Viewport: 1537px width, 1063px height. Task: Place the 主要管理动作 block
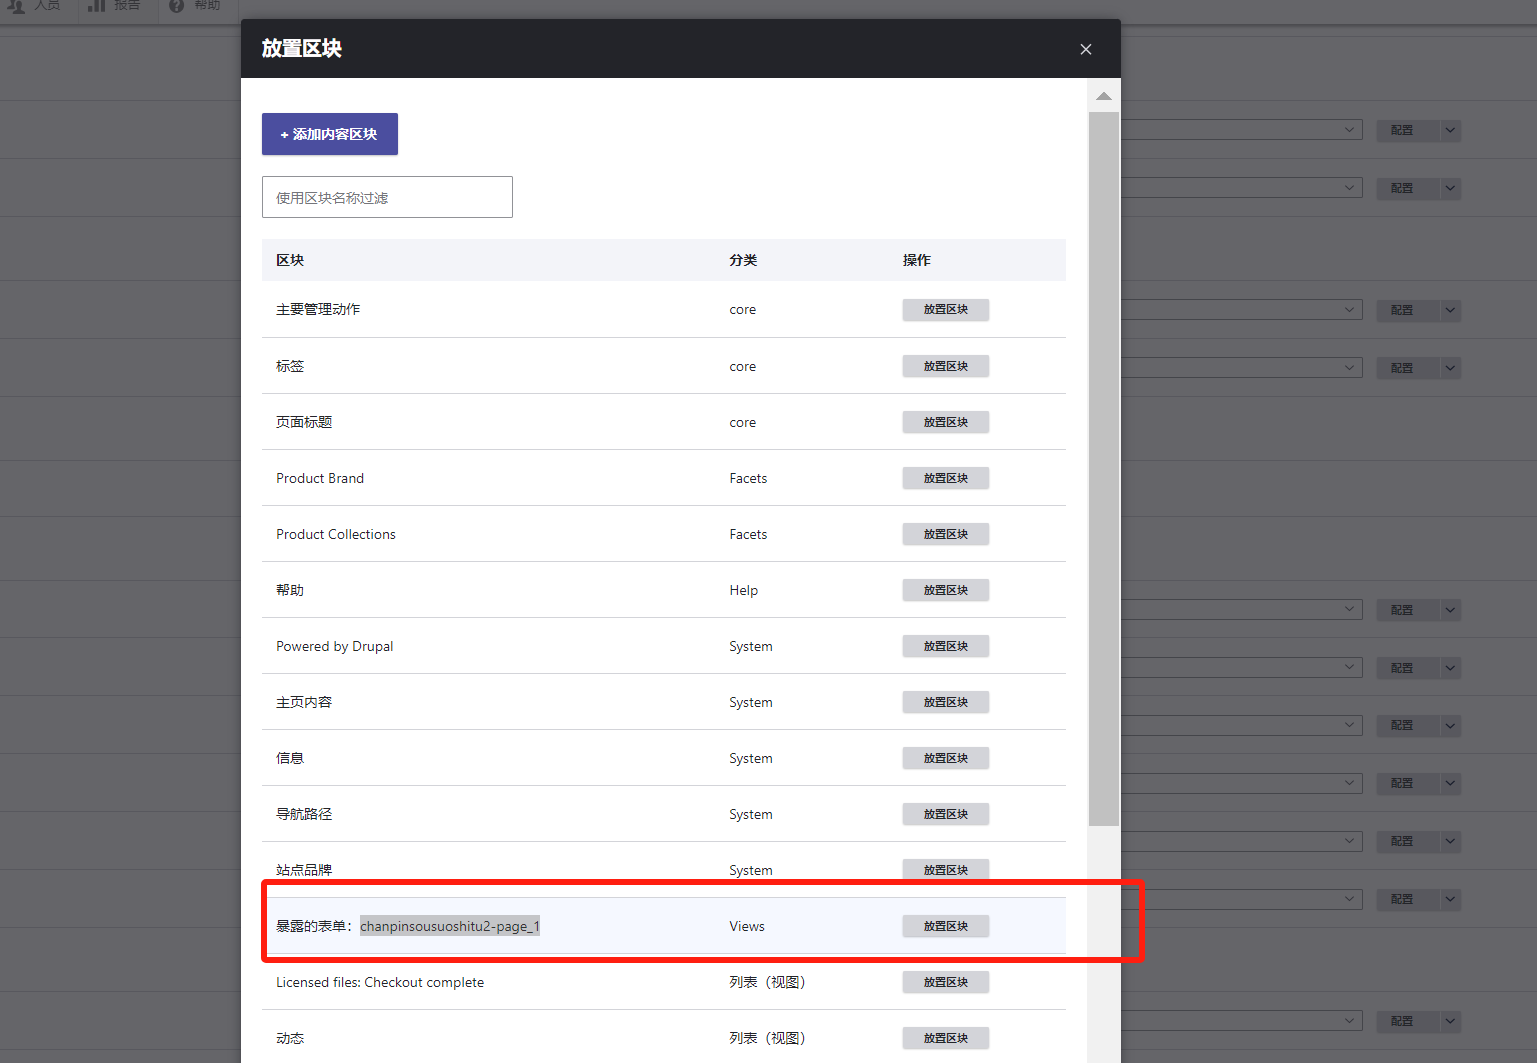coord(946,310)
